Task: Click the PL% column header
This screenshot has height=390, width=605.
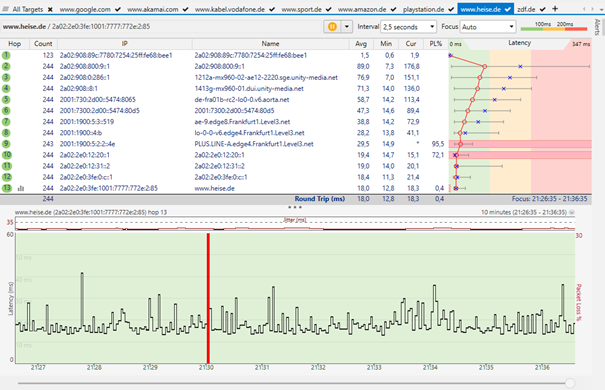Action: [x=435, y=44]
